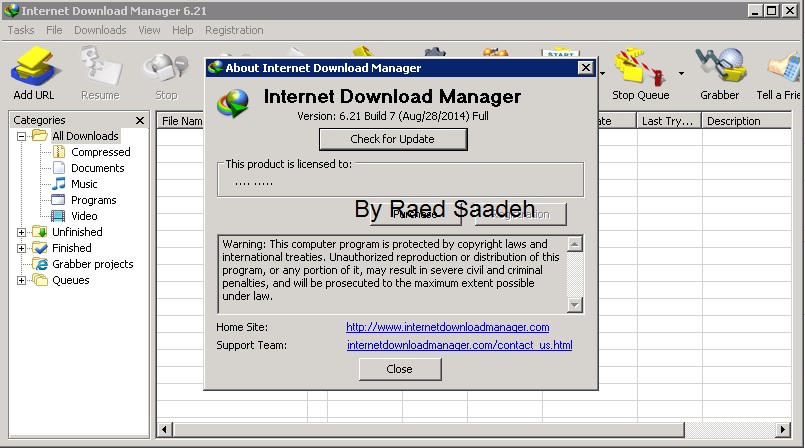Screen dimensions: 805x448
Task: Expand the Unfinished tree node
Action: click(x=22, y=232)
